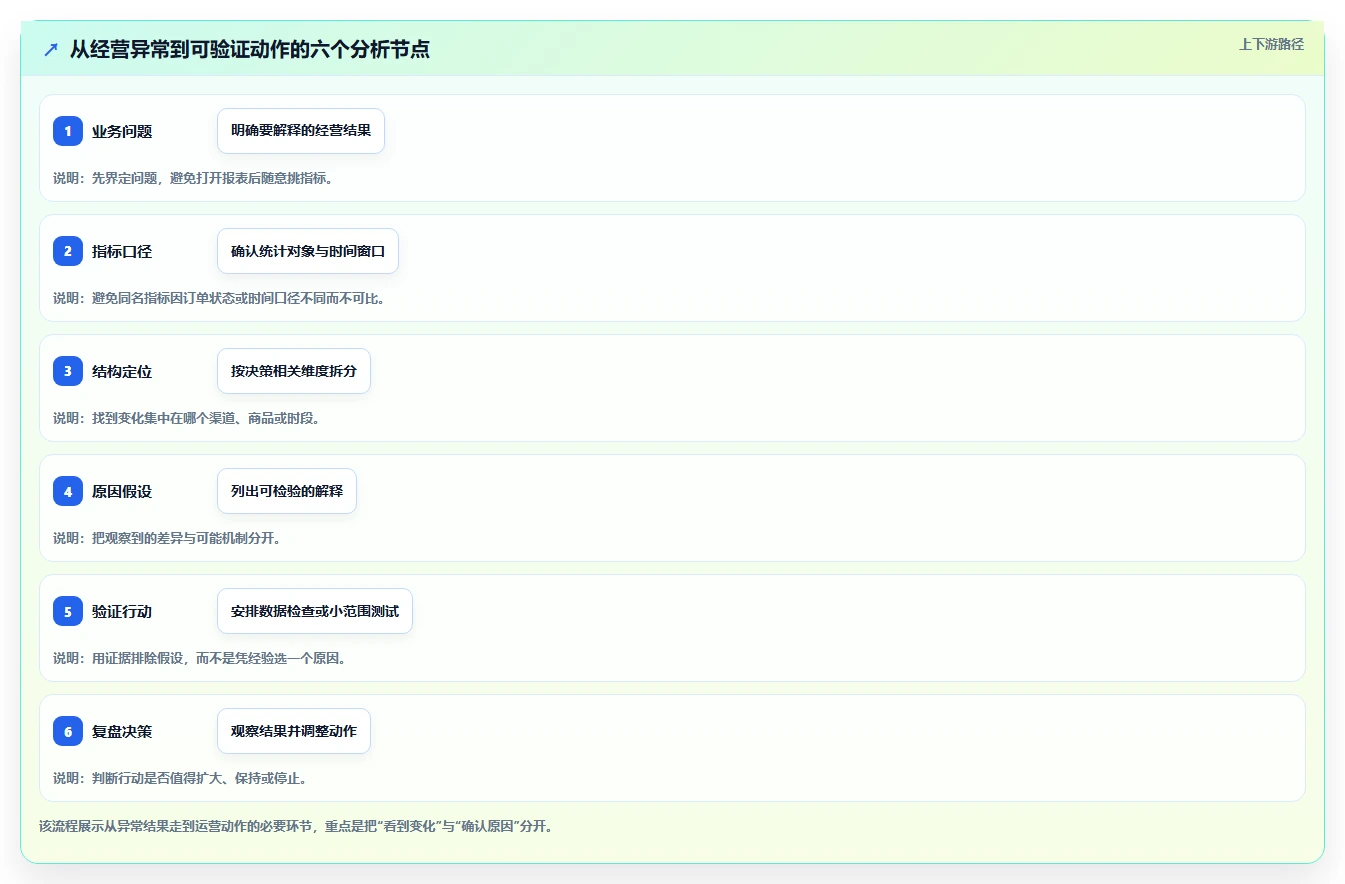Click the note 把观察到的差异与可能机制分开

167,538
